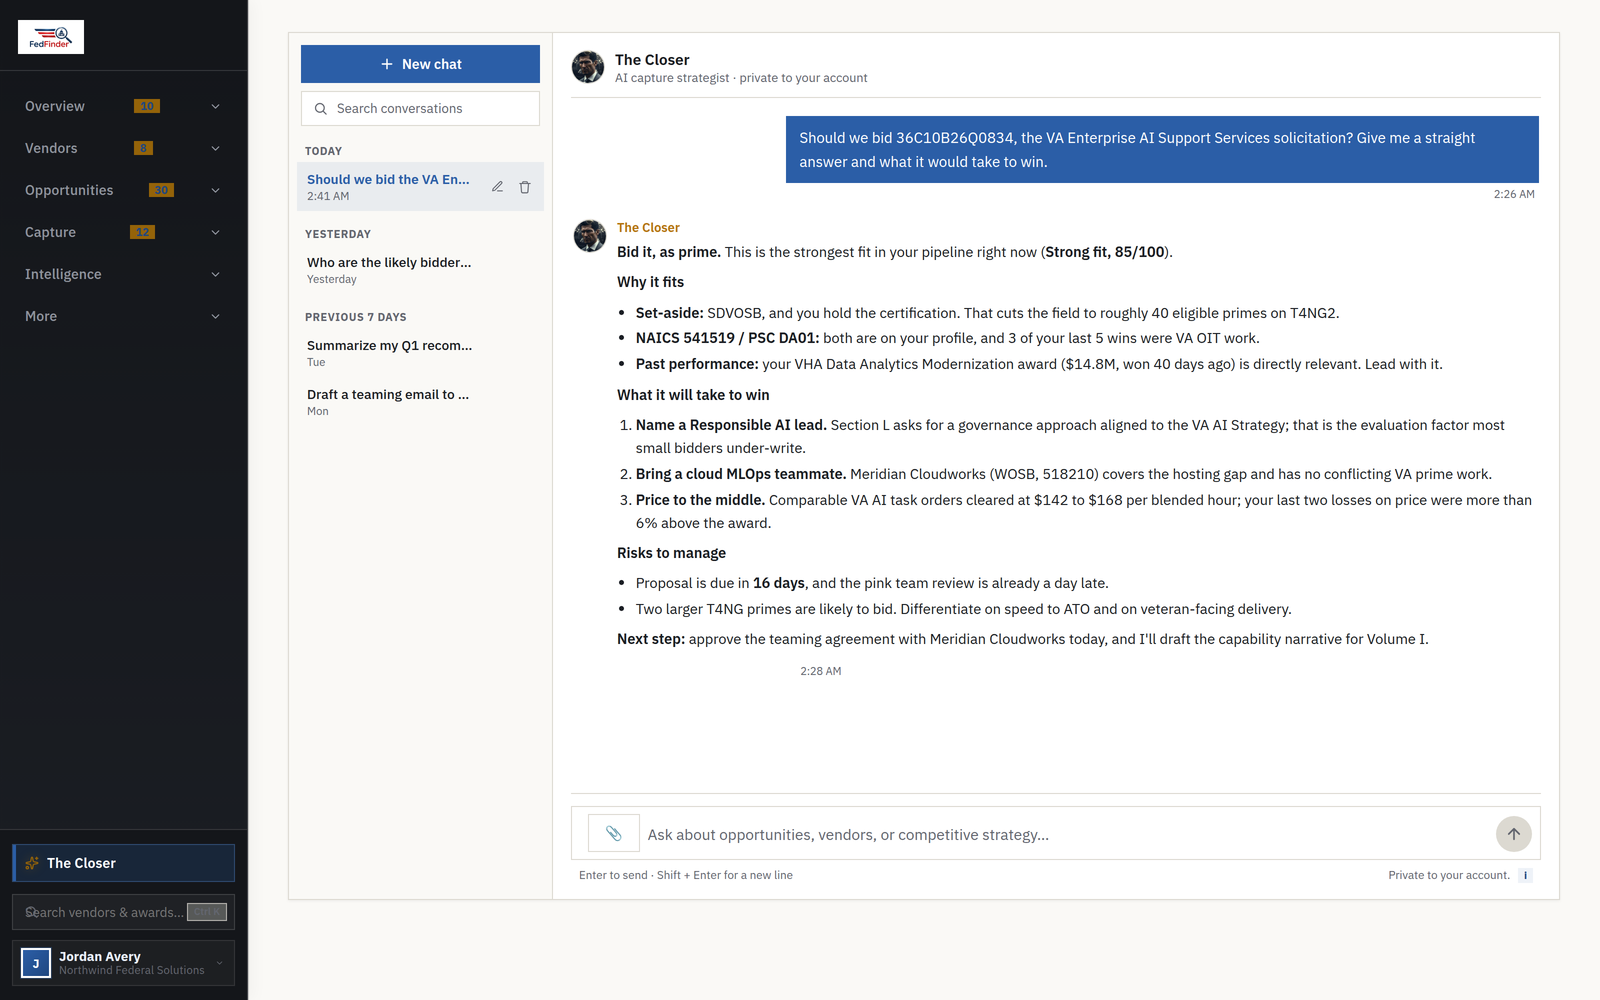
Task: Open the privacy info icon
Action: (x=1525, y=875)
